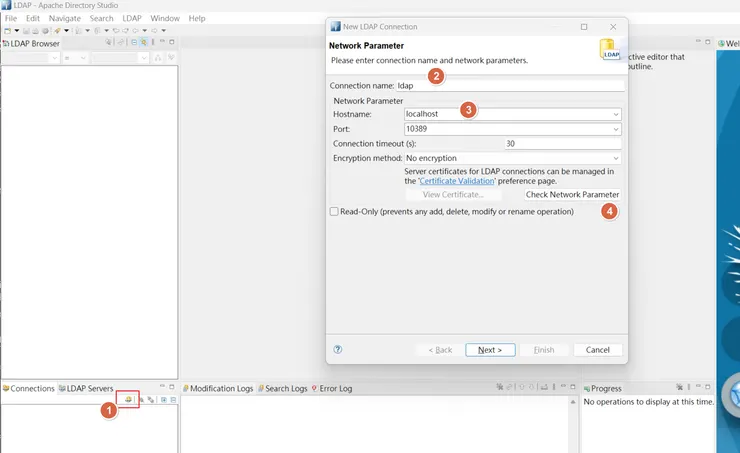The image size is (740, 453).
Task: Open the Encryption method dropdown
Action: 615,158
